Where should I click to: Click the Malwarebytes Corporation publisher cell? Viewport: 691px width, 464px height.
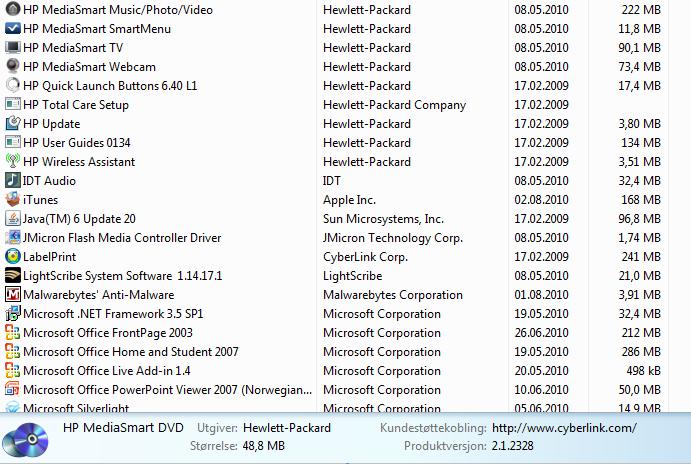(393, 295)
